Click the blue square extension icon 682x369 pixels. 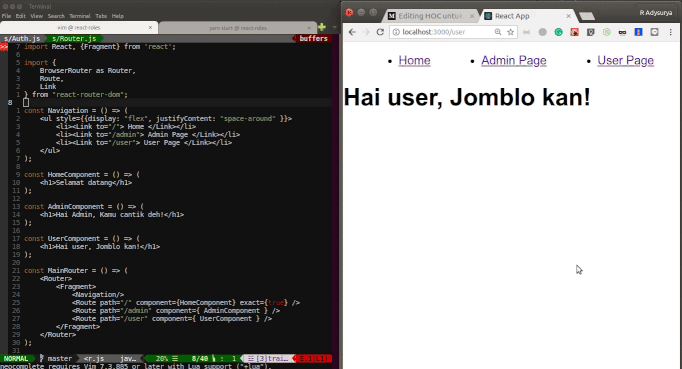[638, 32]
